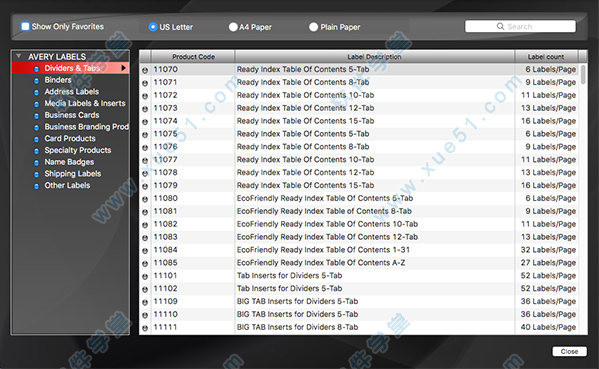Select product code 11081 row
Image resolution: width=599 pixels, height=369 pixels.
click(359, 211)
